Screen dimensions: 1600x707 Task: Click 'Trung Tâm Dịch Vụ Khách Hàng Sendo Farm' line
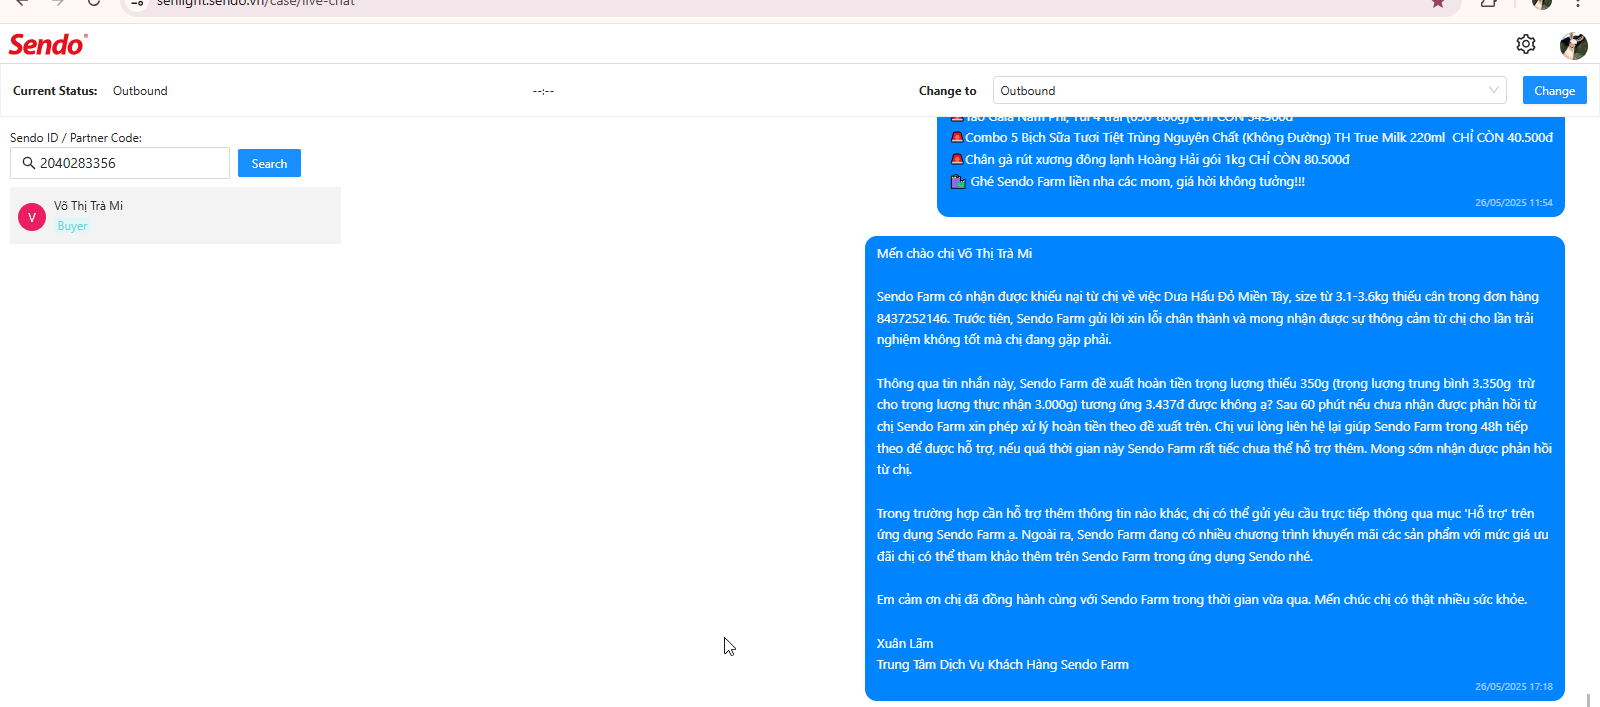pos(1003,665)
